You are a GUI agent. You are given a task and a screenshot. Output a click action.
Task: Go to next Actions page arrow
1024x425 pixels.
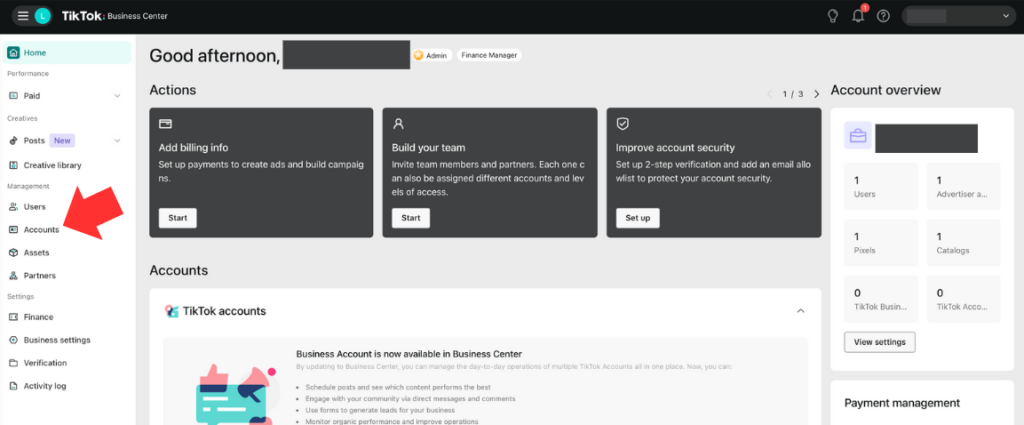click(816, 94)
